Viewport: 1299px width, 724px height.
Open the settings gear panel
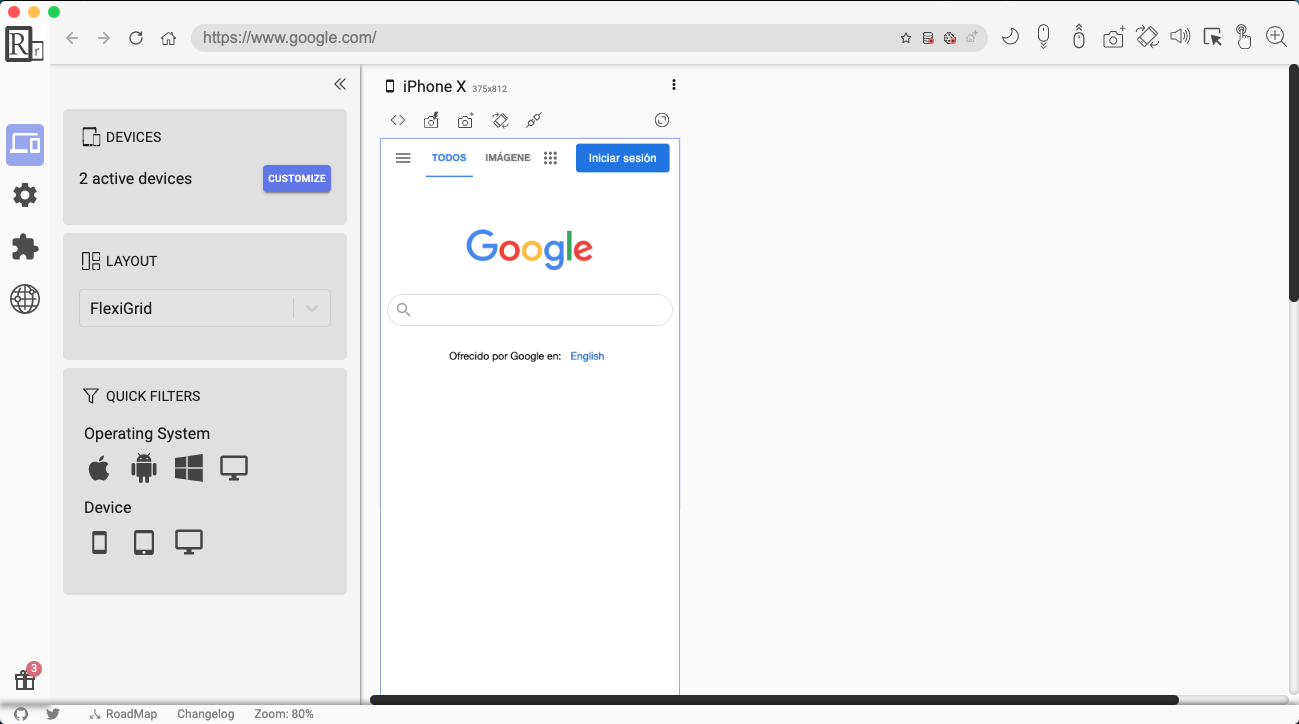25,195
